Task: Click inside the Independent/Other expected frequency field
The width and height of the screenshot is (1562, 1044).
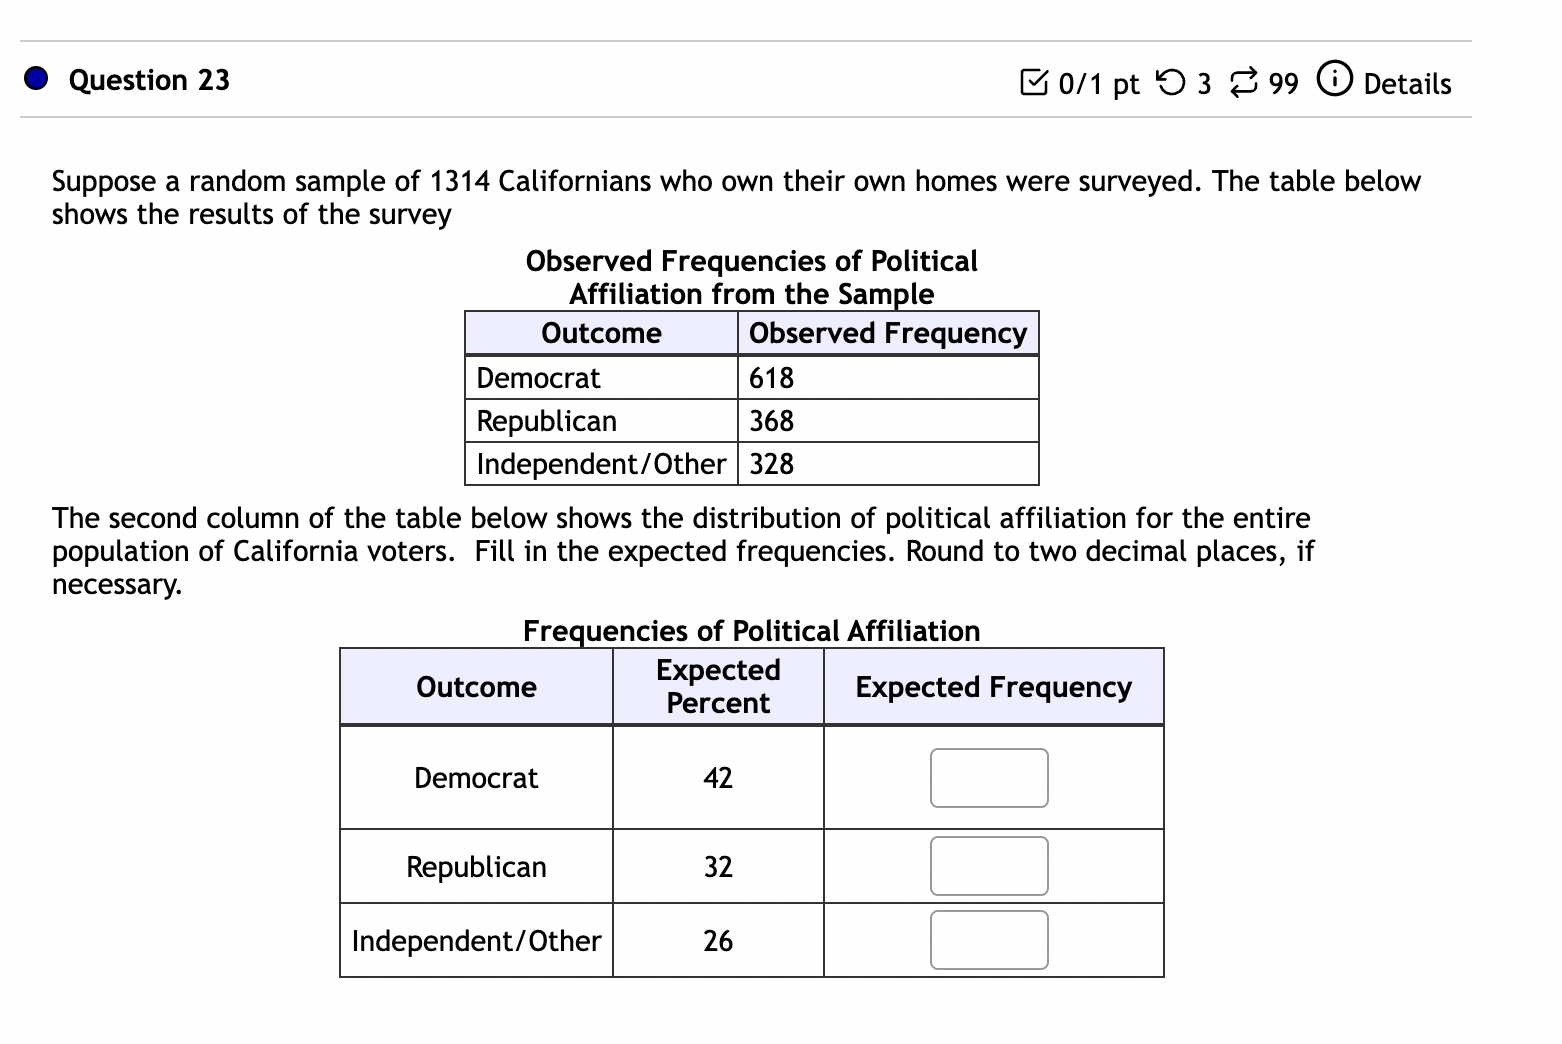Action: tap(988, 940)
